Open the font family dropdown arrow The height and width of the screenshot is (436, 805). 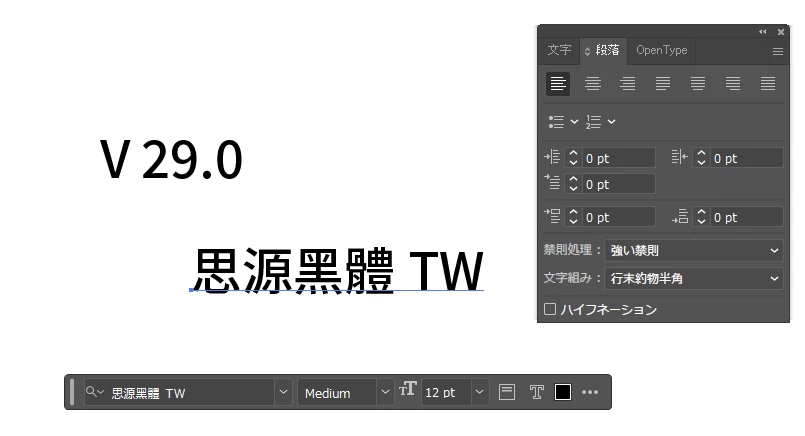pyautogui.click(x=283, y=392)
